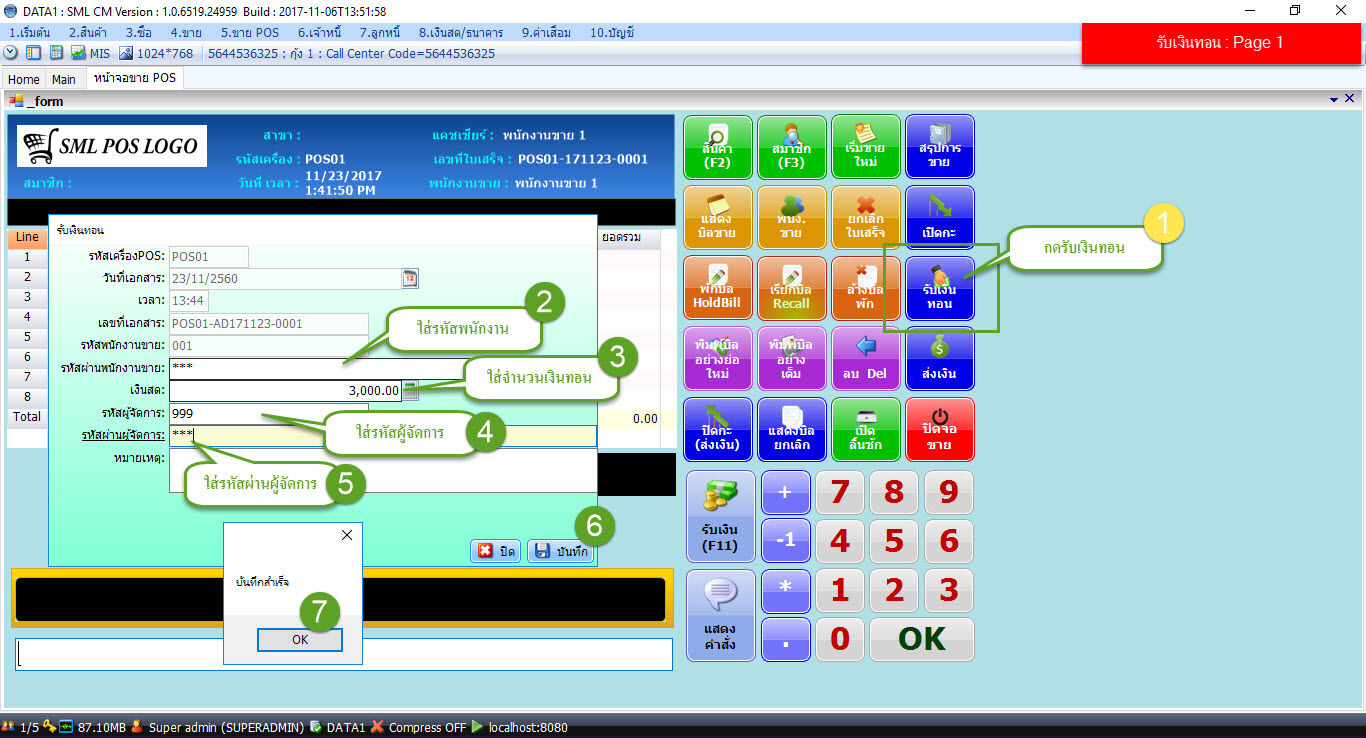Open the calculator beside the เงินสด field
This screenshot has height=738, width=1366.
click(410, 391)
